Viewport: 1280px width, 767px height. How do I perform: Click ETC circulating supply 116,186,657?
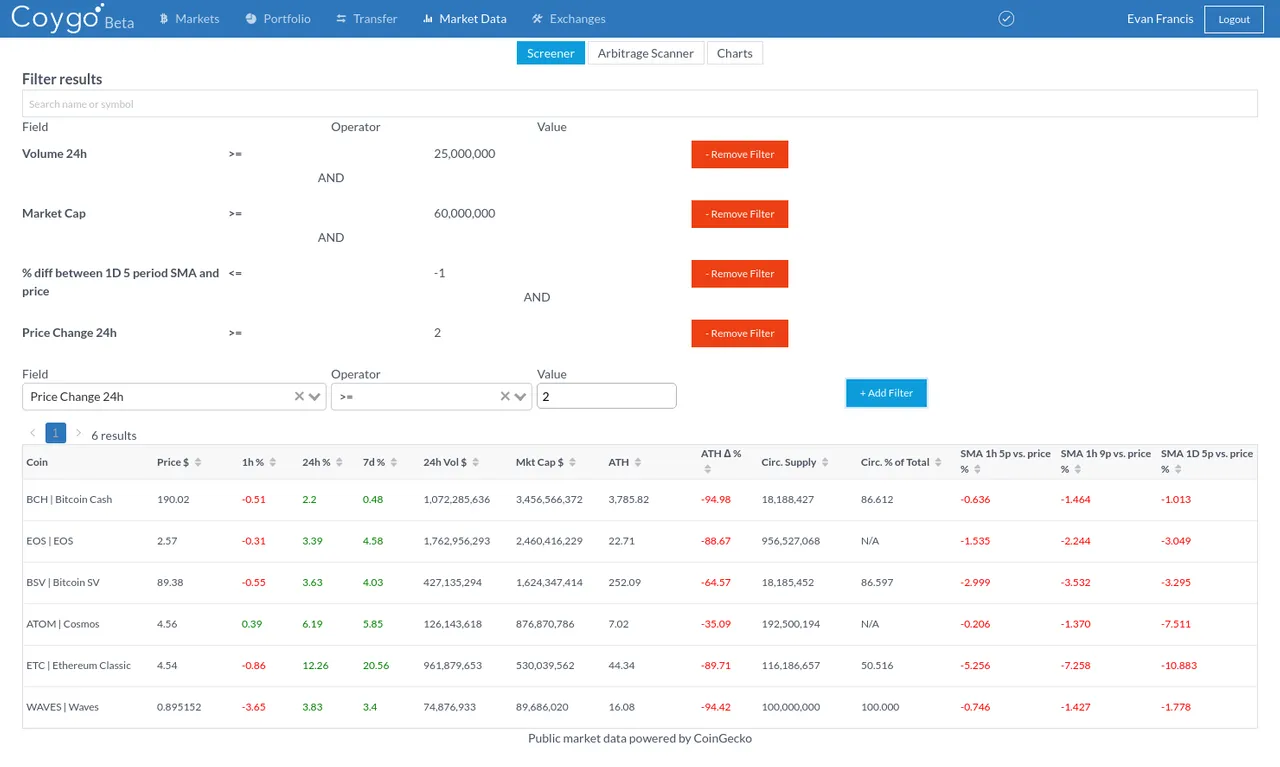tap(791, 665)
